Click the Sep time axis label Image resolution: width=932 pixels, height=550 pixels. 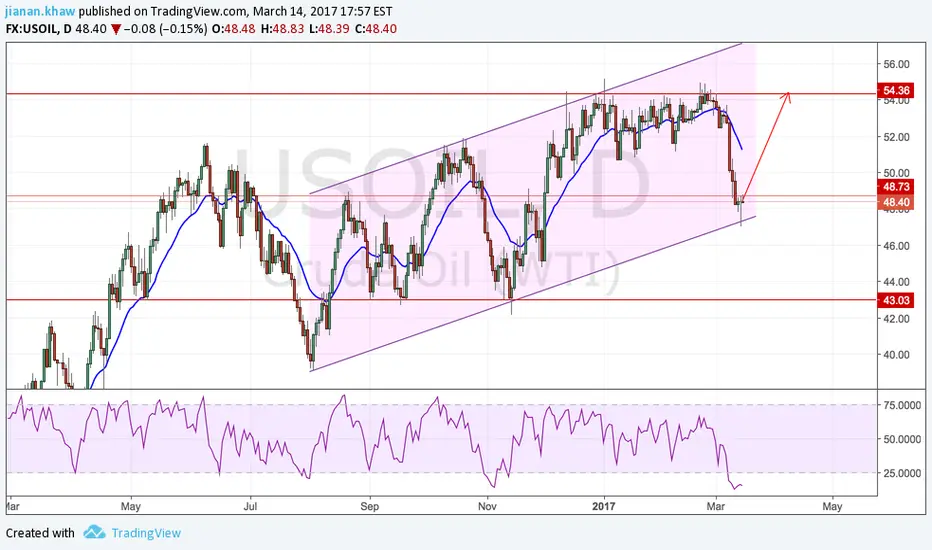coord(369,507)
